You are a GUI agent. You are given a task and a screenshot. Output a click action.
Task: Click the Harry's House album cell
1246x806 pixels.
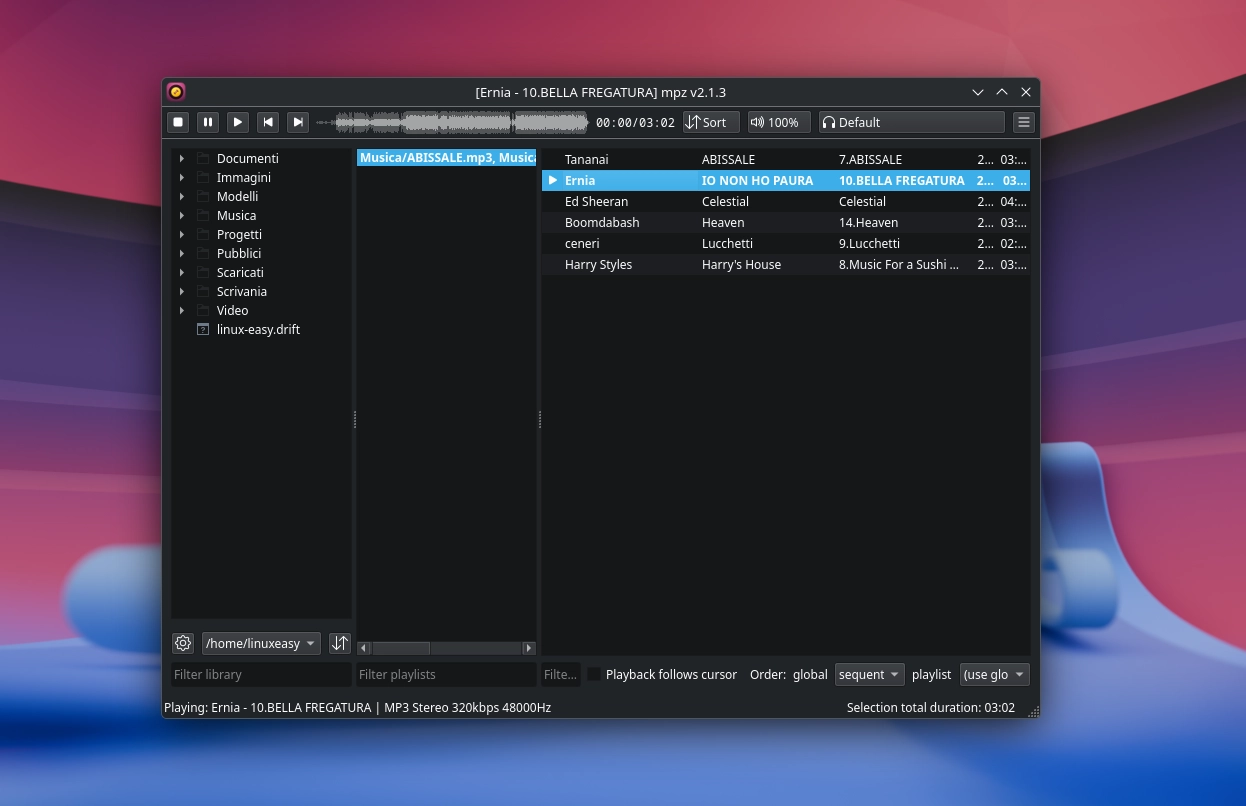click(x=741, y=264)
